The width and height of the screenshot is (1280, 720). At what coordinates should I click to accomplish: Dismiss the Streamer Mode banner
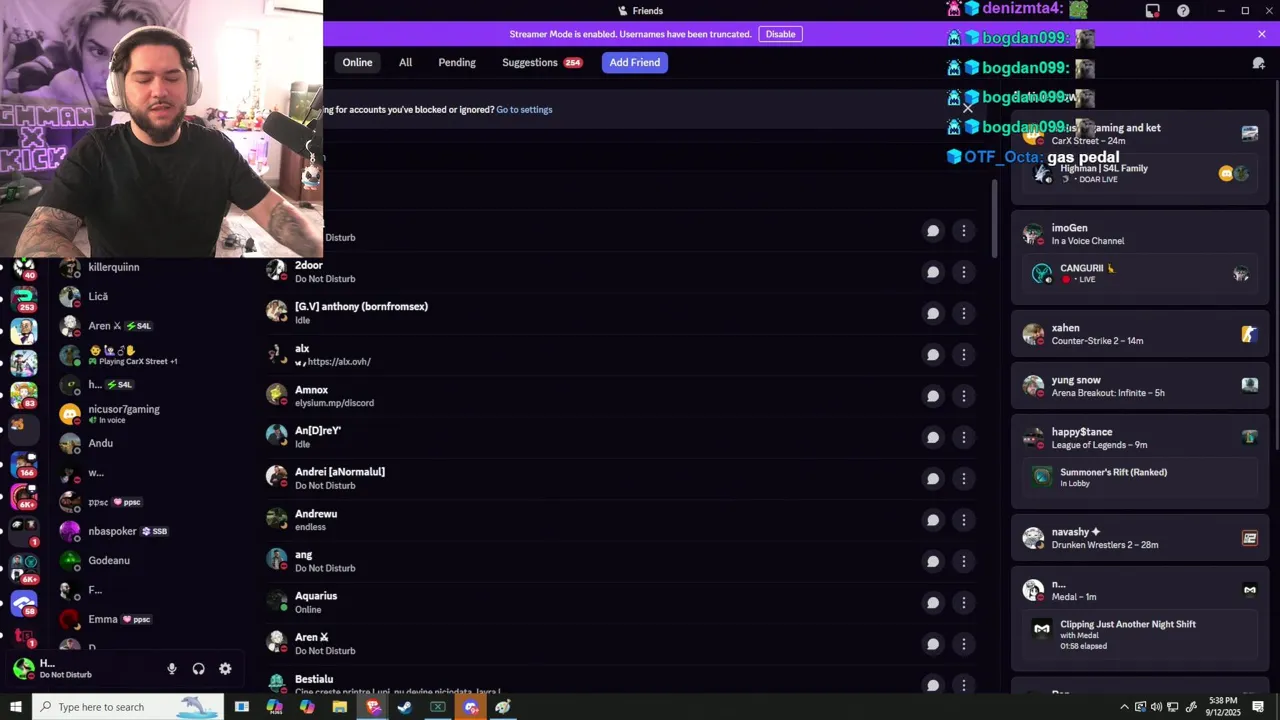(x=1262, y=34)
